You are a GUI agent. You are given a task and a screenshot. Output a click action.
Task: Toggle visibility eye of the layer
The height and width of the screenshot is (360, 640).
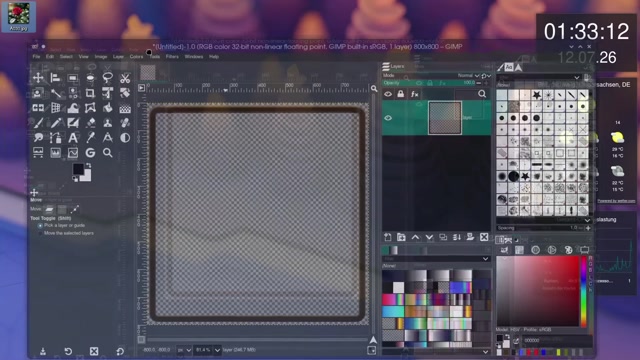(x=388, y=118)
